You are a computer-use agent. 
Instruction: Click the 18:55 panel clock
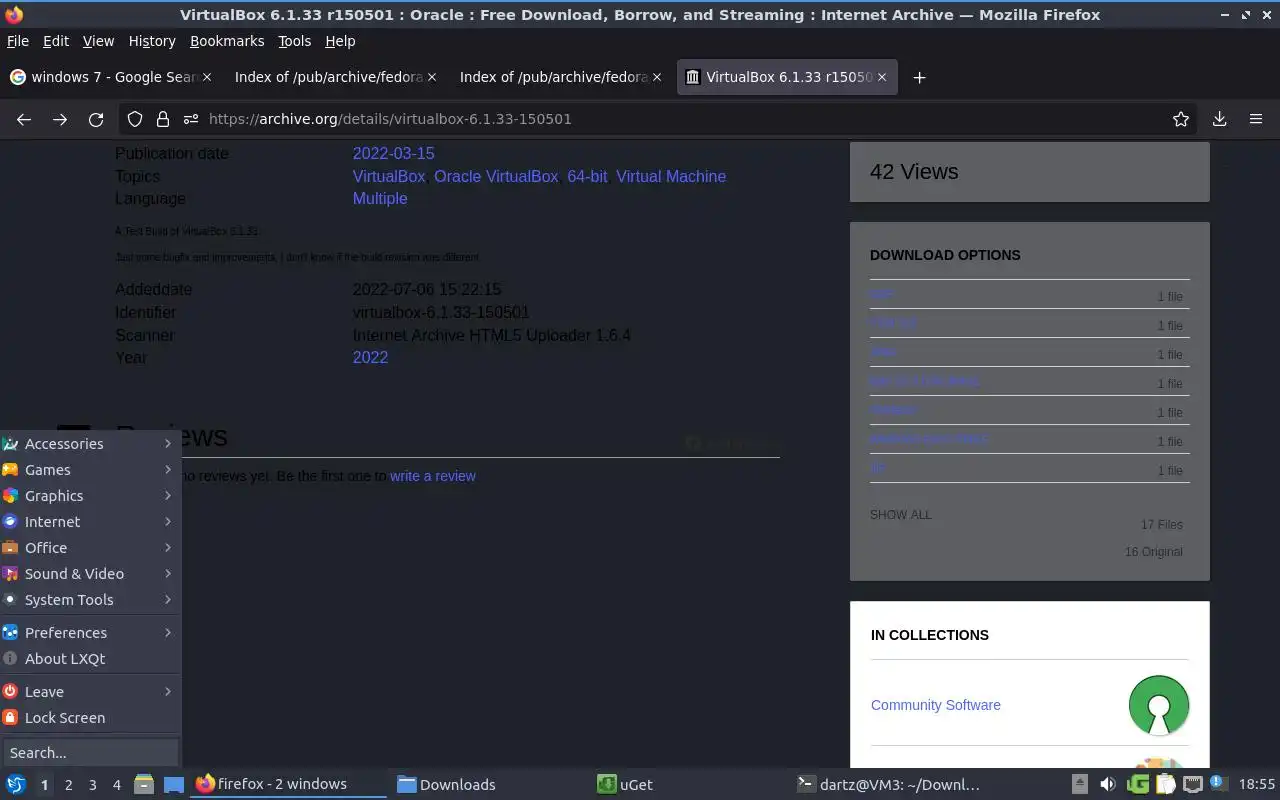click(x=1257, y=784)
